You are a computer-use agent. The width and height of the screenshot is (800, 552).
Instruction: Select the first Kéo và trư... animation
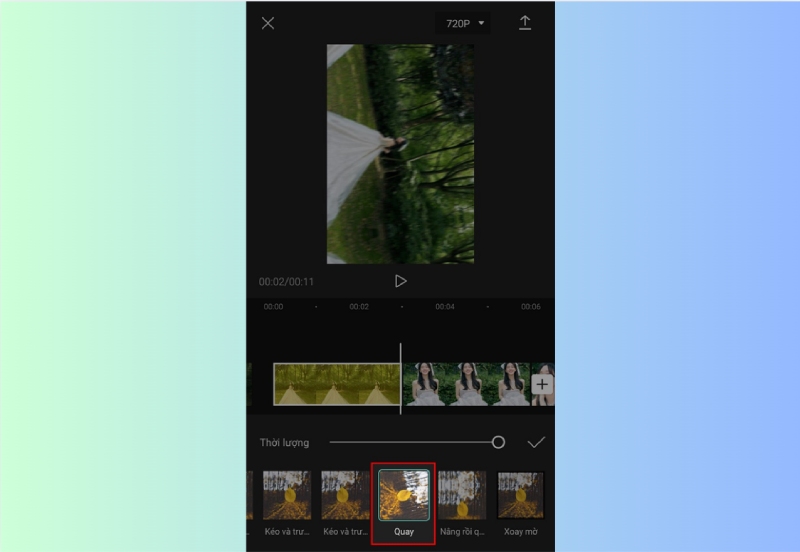[286, 496]
